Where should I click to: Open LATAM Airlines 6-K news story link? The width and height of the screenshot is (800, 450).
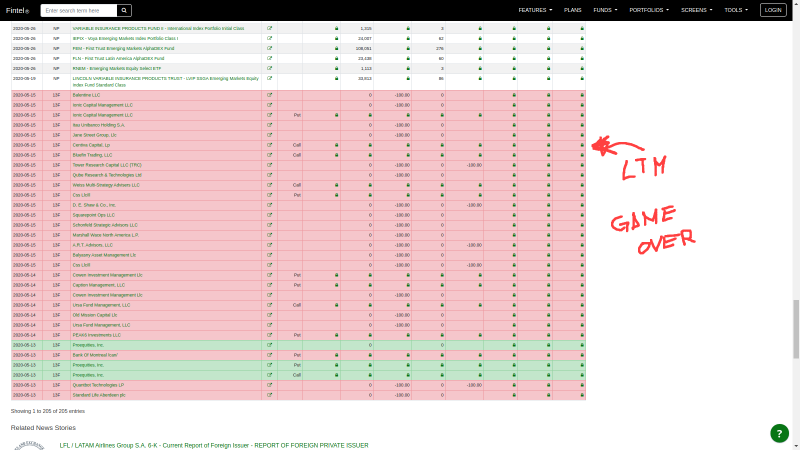[x=213, y=445]
